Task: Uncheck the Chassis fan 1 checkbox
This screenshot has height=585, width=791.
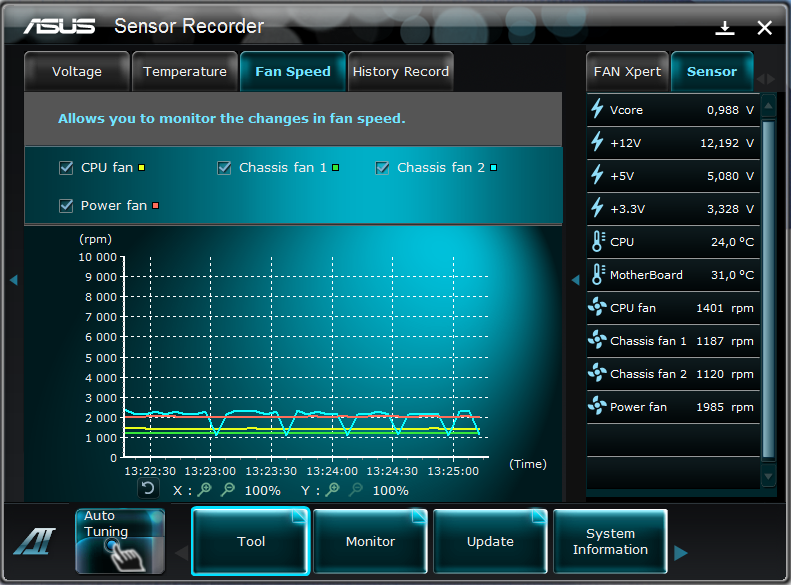Action: [224, 167]
